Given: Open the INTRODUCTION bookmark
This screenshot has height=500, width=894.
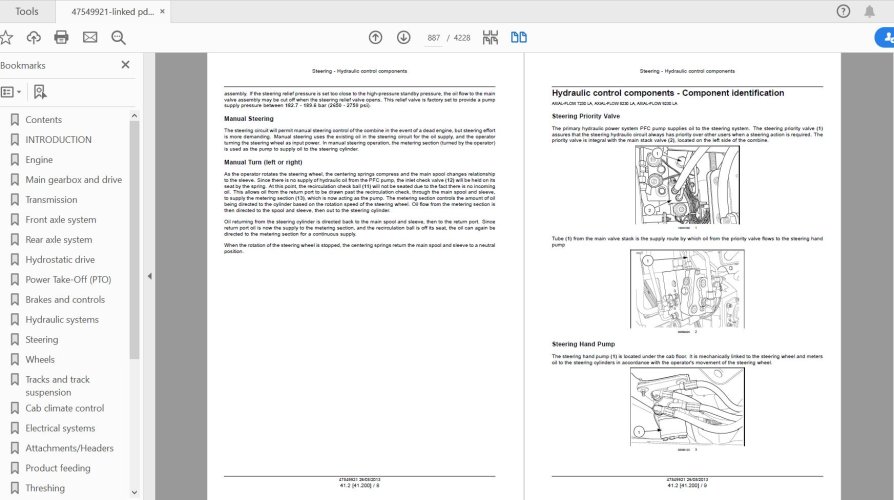Looking at the screenshot, I should [58, 140].
